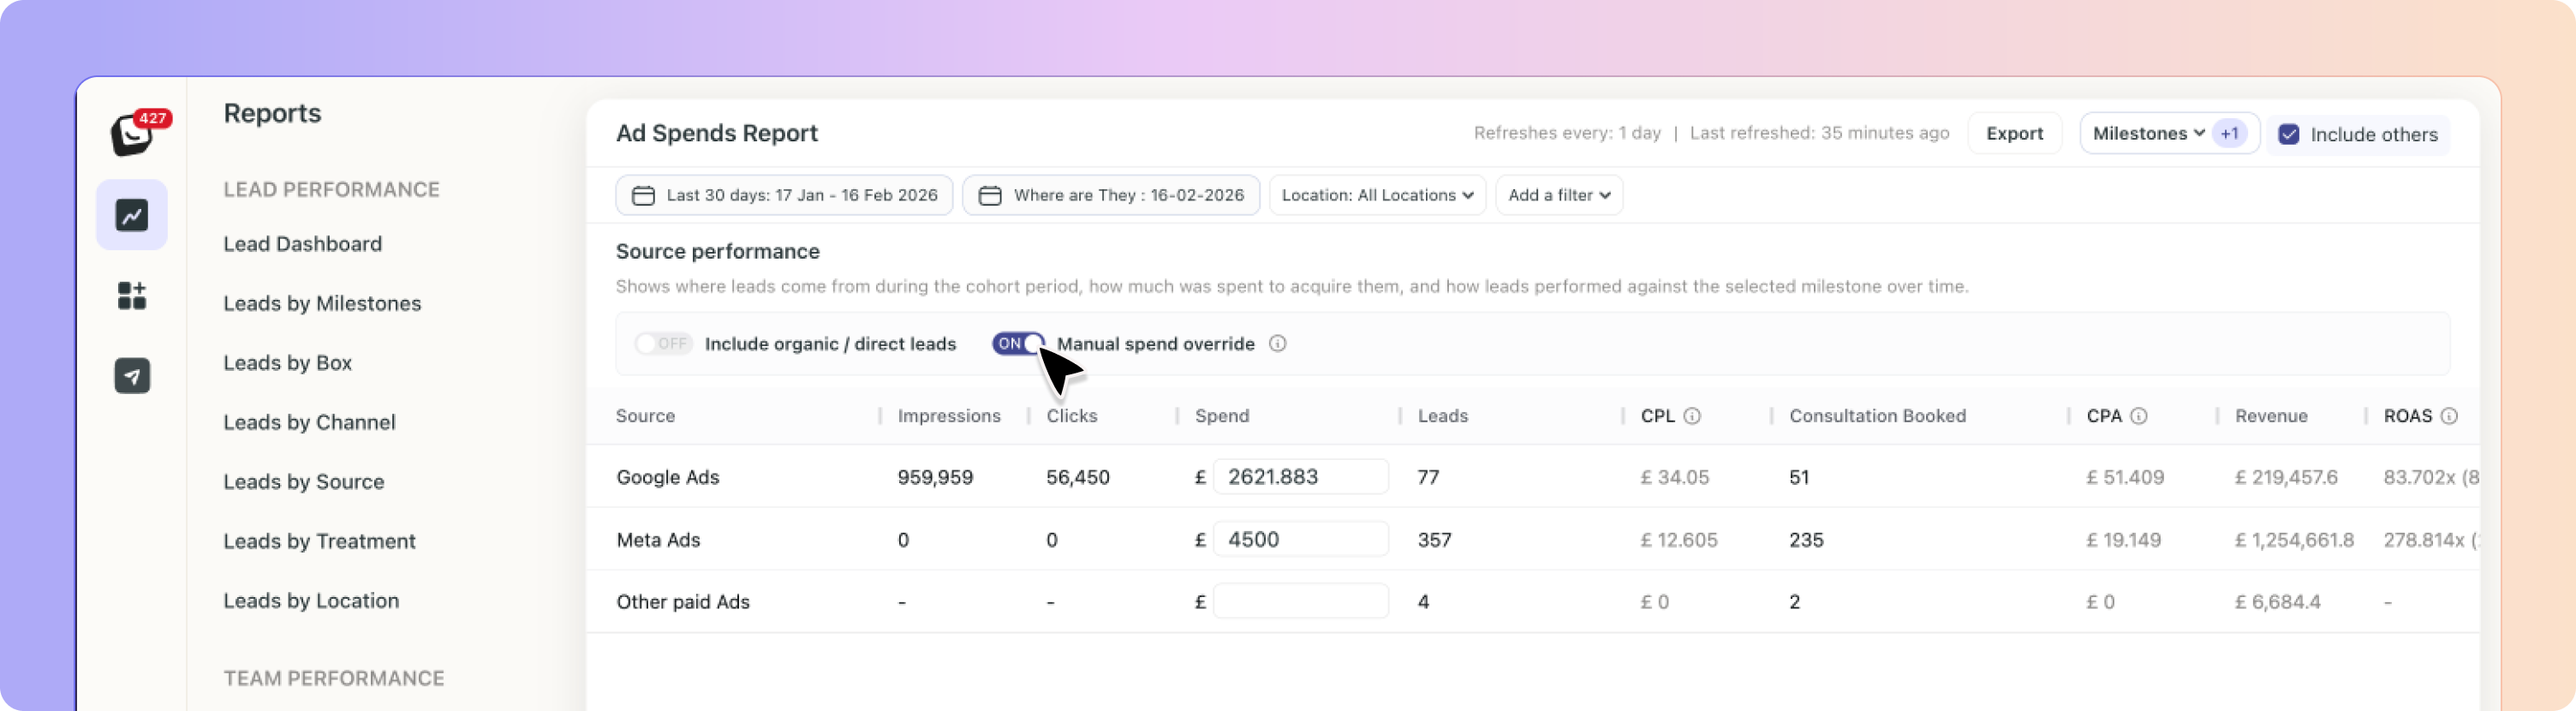Click the CPA column info icon

tap(2138, 416)
